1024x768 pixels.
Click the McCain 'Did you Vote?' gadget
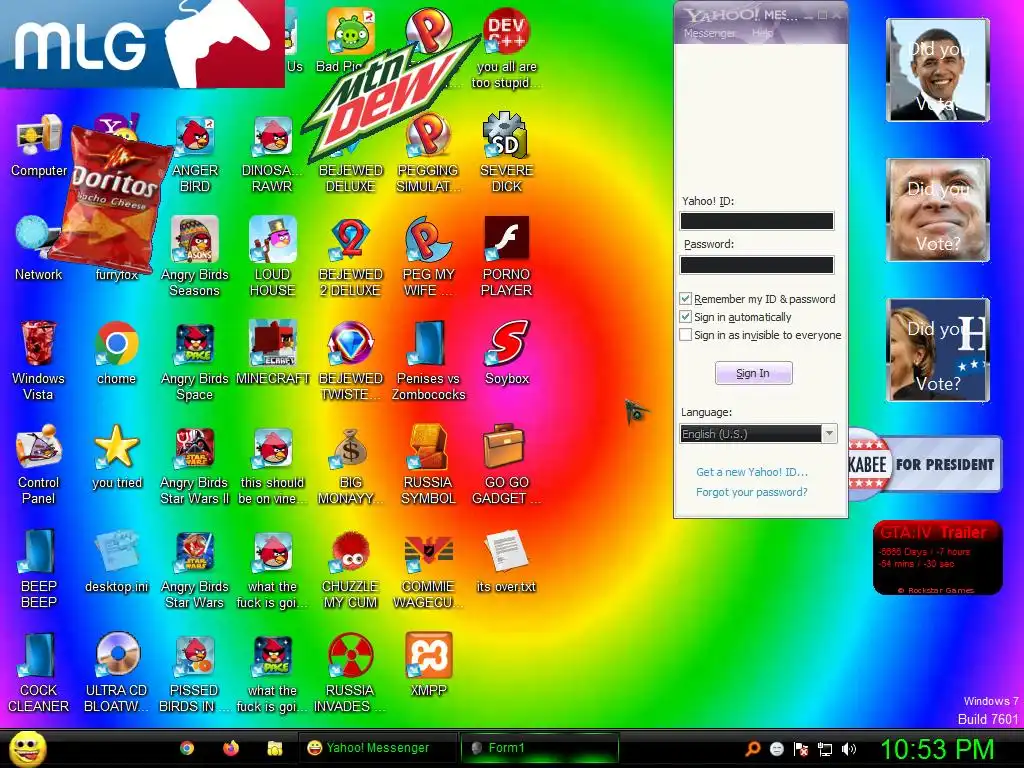pyautogui.click(x=938, y=210)
